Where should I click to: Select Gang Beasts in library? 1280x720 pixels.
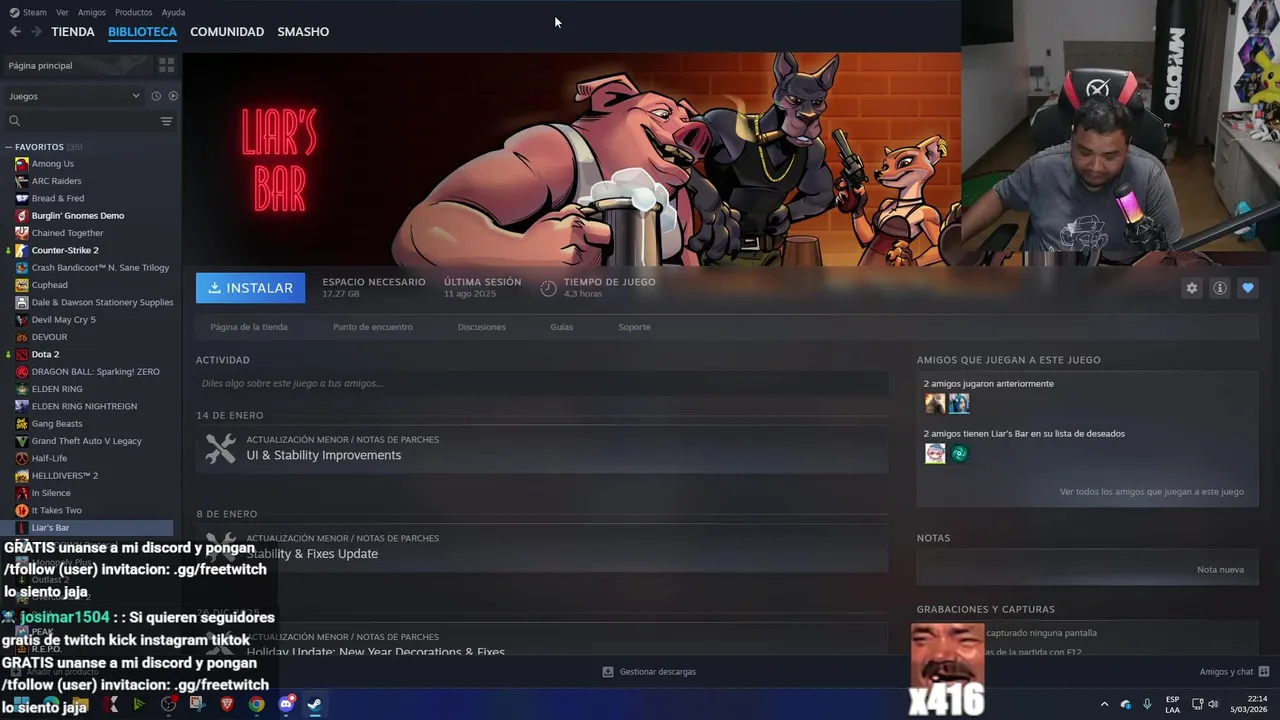(56, 424)
